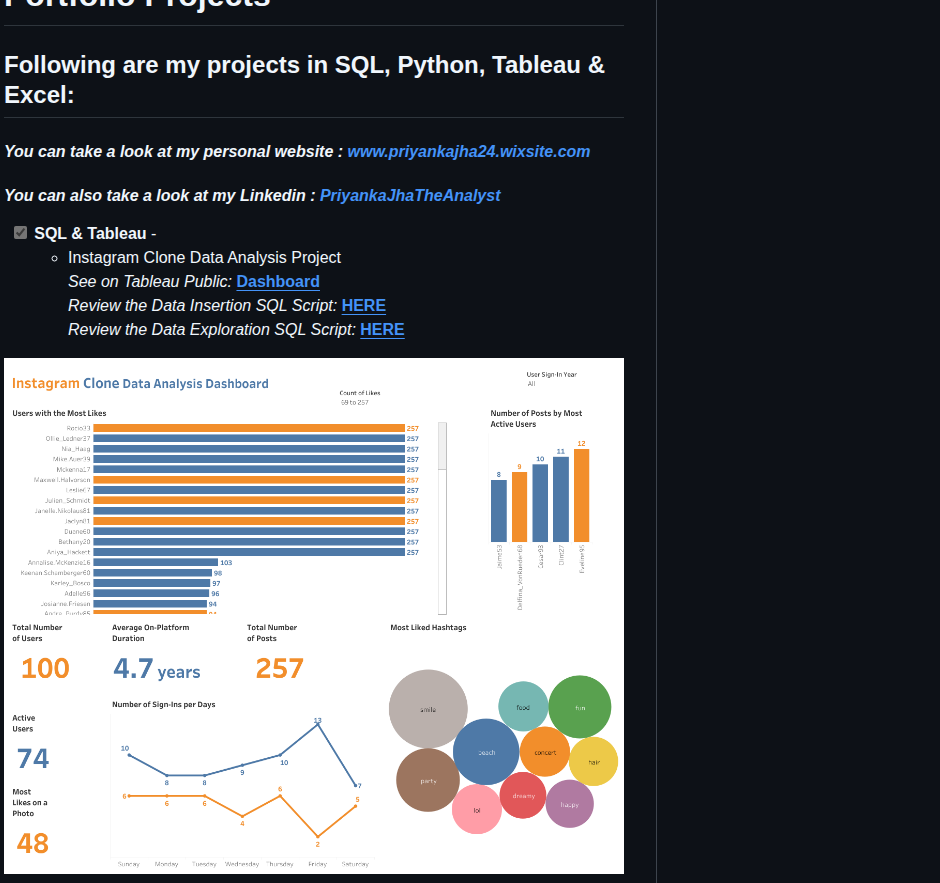Viewport: 940px width, 883px height.
Task: Click the teal 'food' hashtag bubble
Action: coord(523,707)
